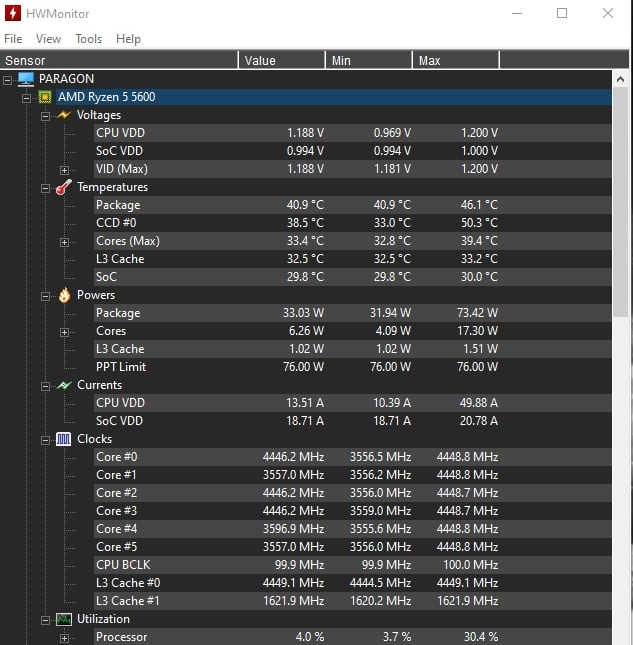Click the Currents green wave icon
633x645 pixels.
tap(64, 385)
